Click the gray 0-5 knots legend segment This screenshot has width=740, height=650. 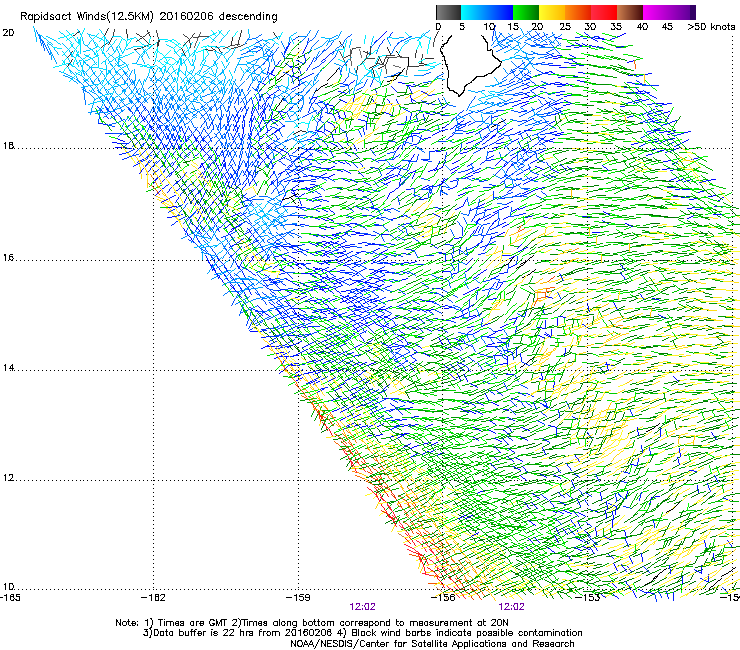point(448,12)
